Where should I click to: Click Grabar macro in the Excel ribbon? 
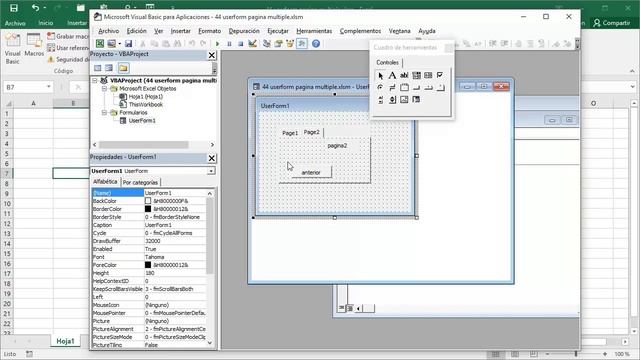click(68, 36)
